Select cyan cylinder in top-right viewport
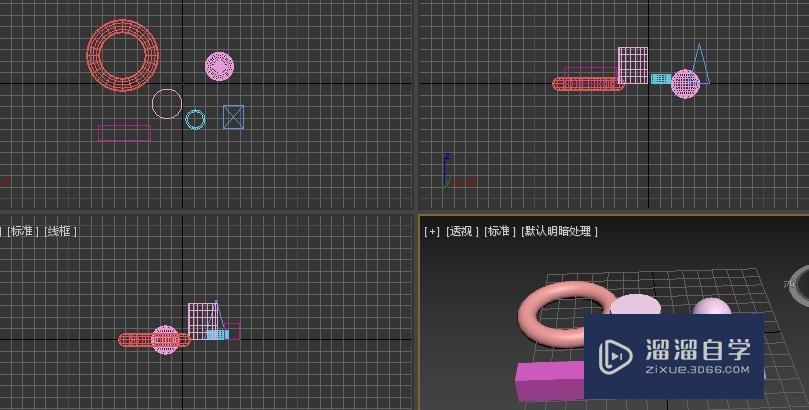This screenshot has width=809, height=410. coord(661,79)
